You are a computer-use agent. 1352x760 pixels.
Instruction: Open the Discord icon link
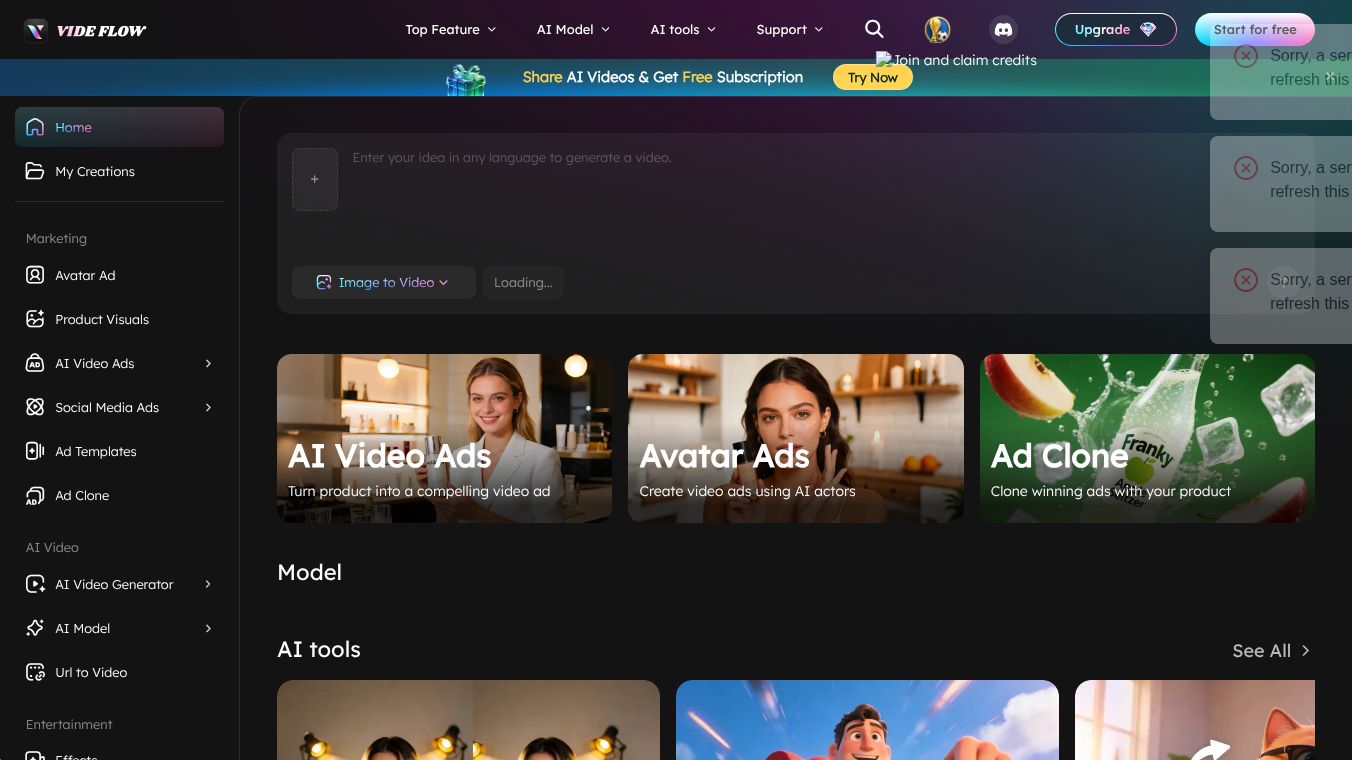[1003, 30]
